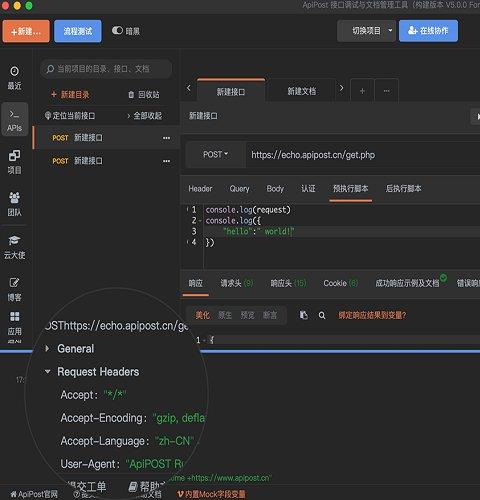Screen dimensions: 480x500
Task: Switch to the Header tab
Action: [200, 189]
